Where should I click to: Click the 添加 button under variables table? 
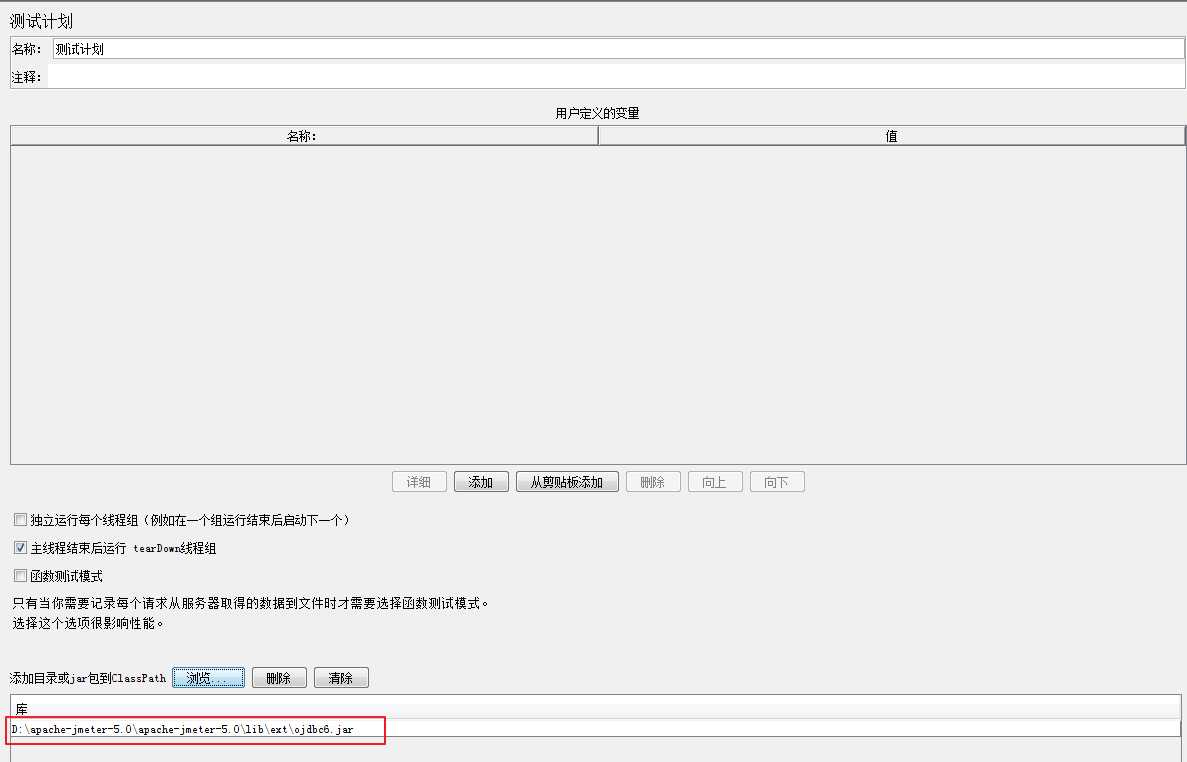click(481, 482)
